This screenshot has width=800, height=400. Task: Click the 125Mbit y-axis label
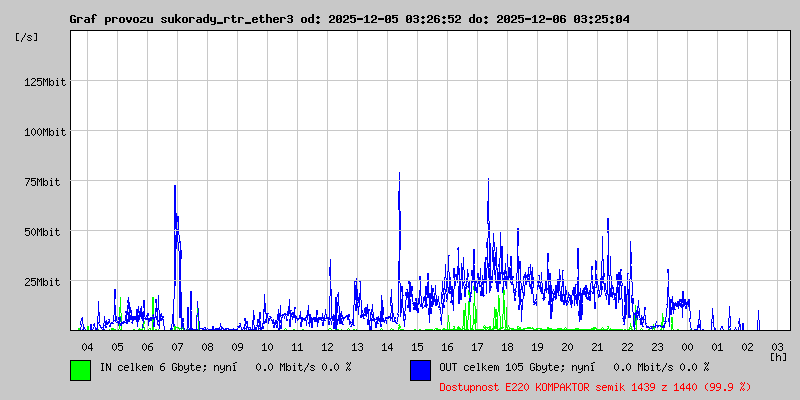pos(42,82)
